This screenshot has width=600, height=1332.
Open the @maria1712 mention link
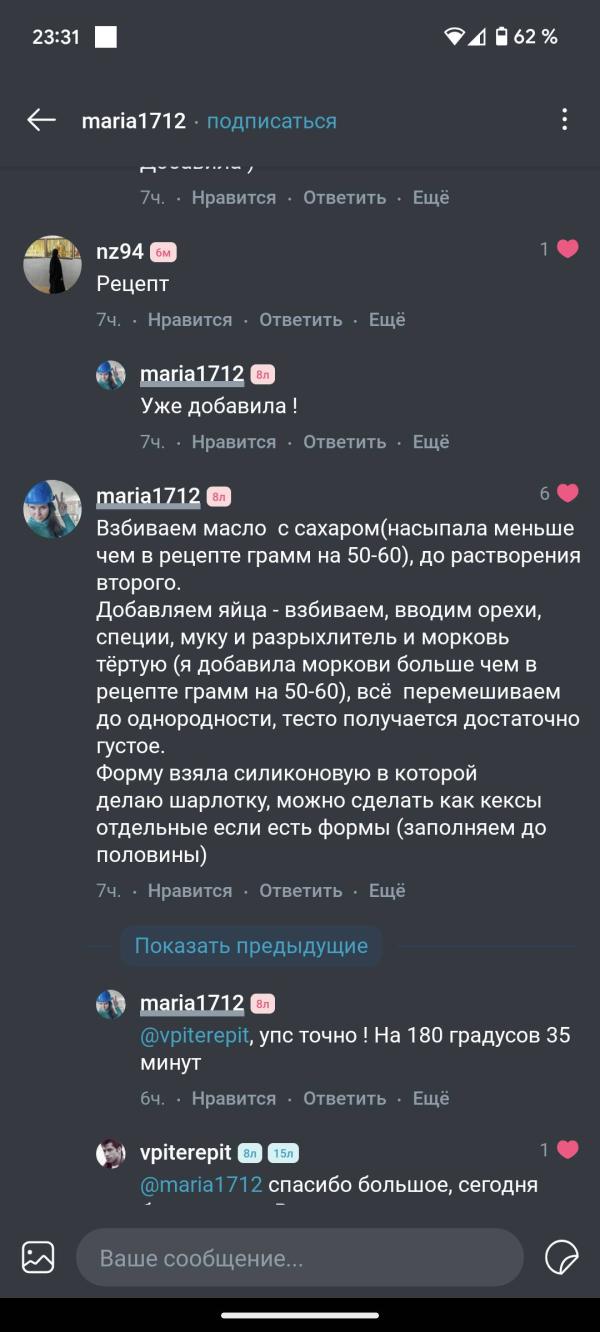pyautogui.click(x=201, y=1185)
